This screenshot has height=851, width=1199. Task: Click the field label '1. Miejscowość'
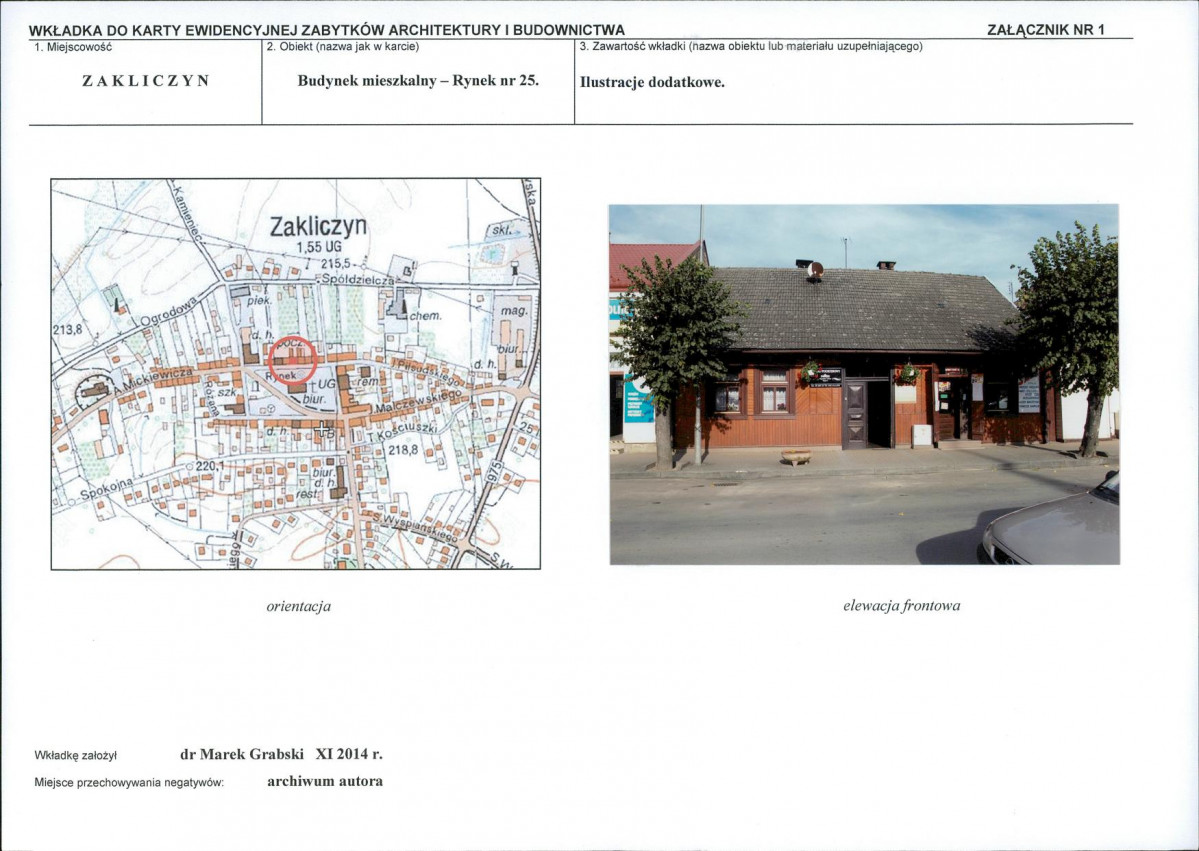(73, 47)
